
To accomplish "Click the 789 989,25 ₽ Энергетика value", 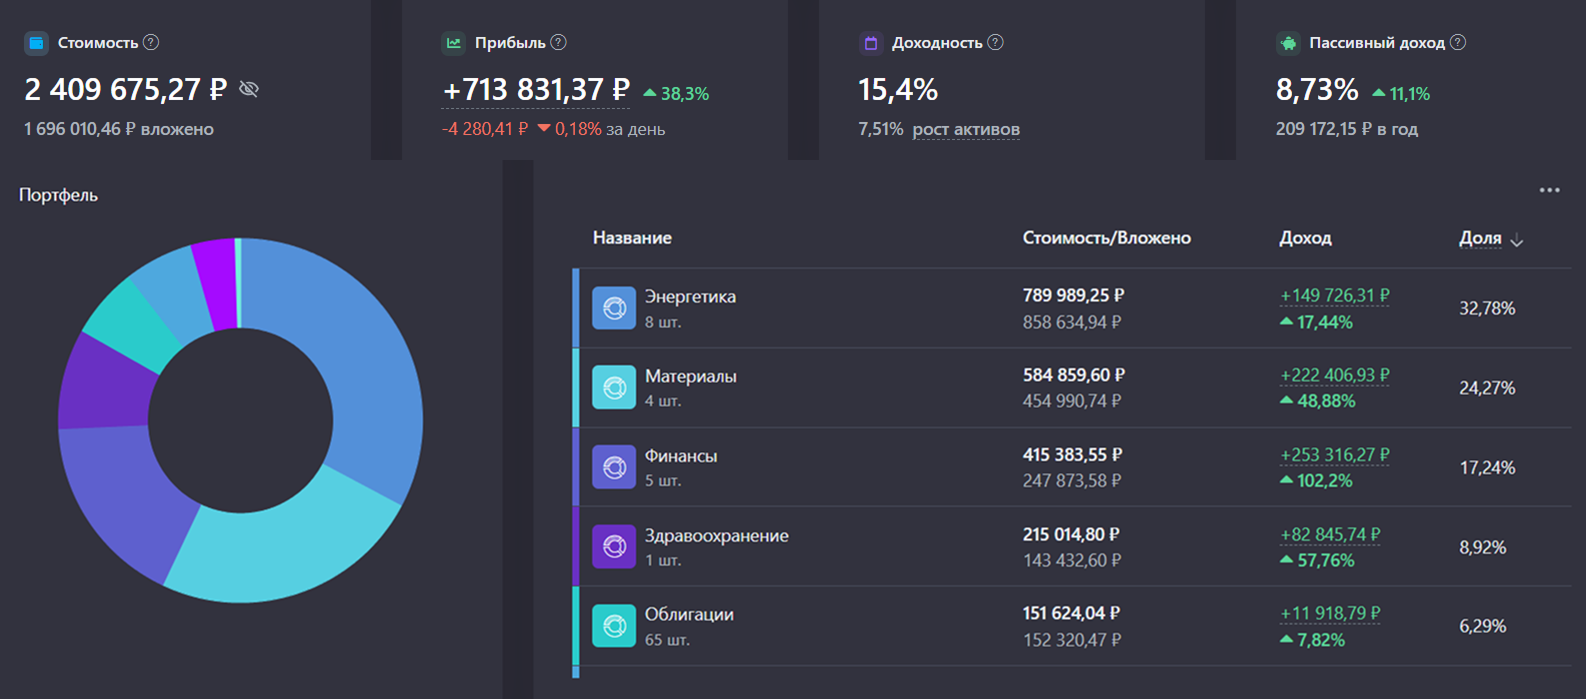I will coord(1073,296).
